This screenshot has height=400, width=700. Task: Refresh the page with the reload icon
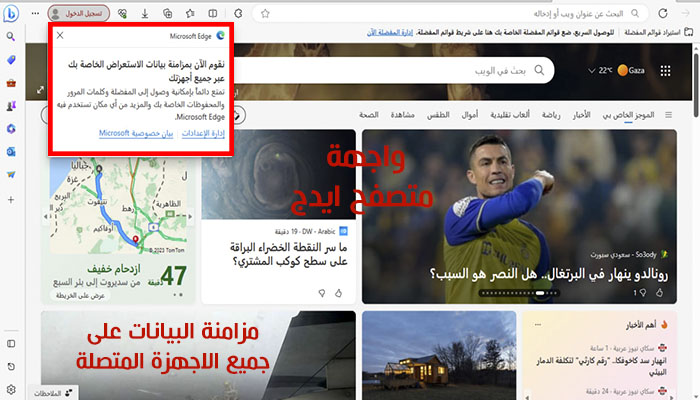click(x=663, y=13)
